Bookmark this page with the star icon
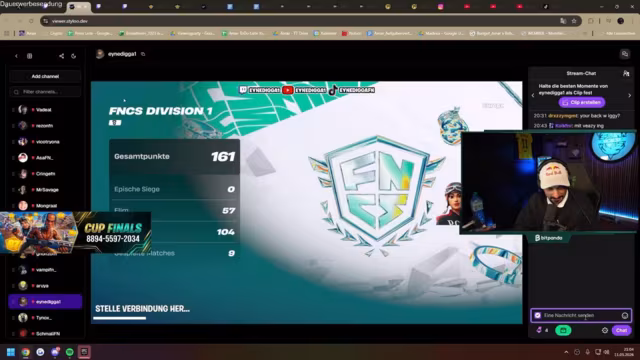 pos(574,21)
